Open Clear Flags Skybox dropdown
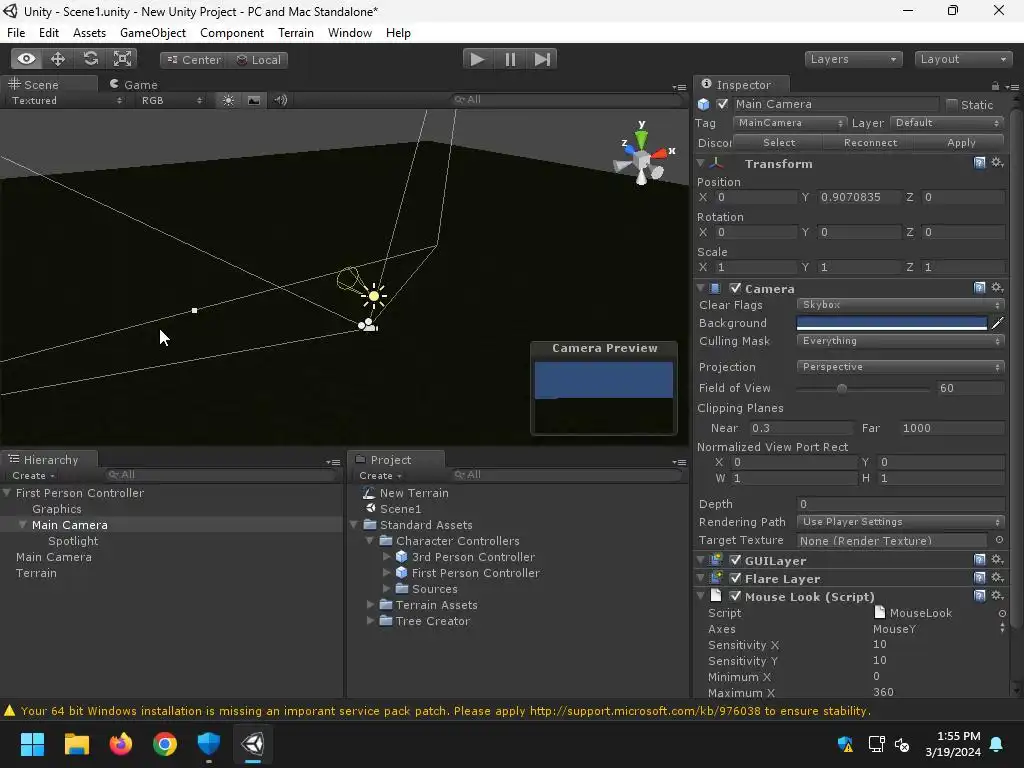 coord(900,305)
